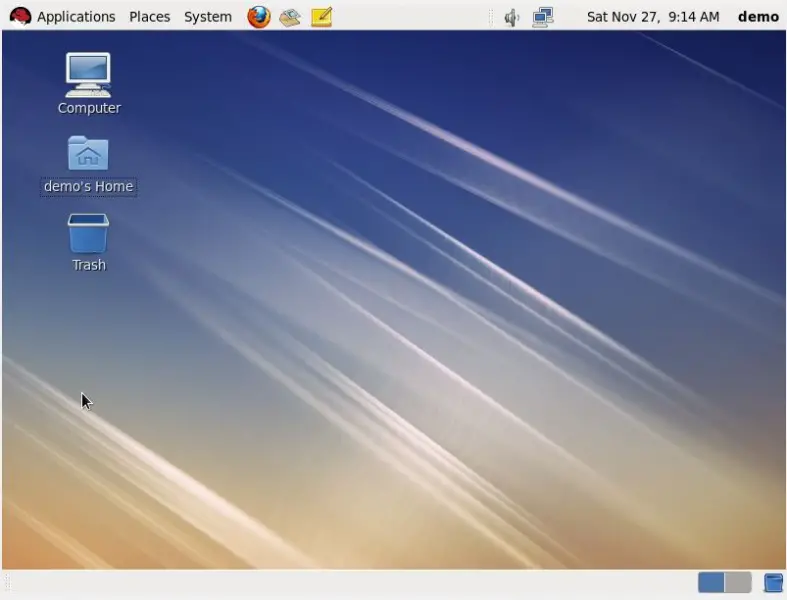
Task: Open the sticky notes launcher icon
Action: pyautogui.click(x=321, y=17)
